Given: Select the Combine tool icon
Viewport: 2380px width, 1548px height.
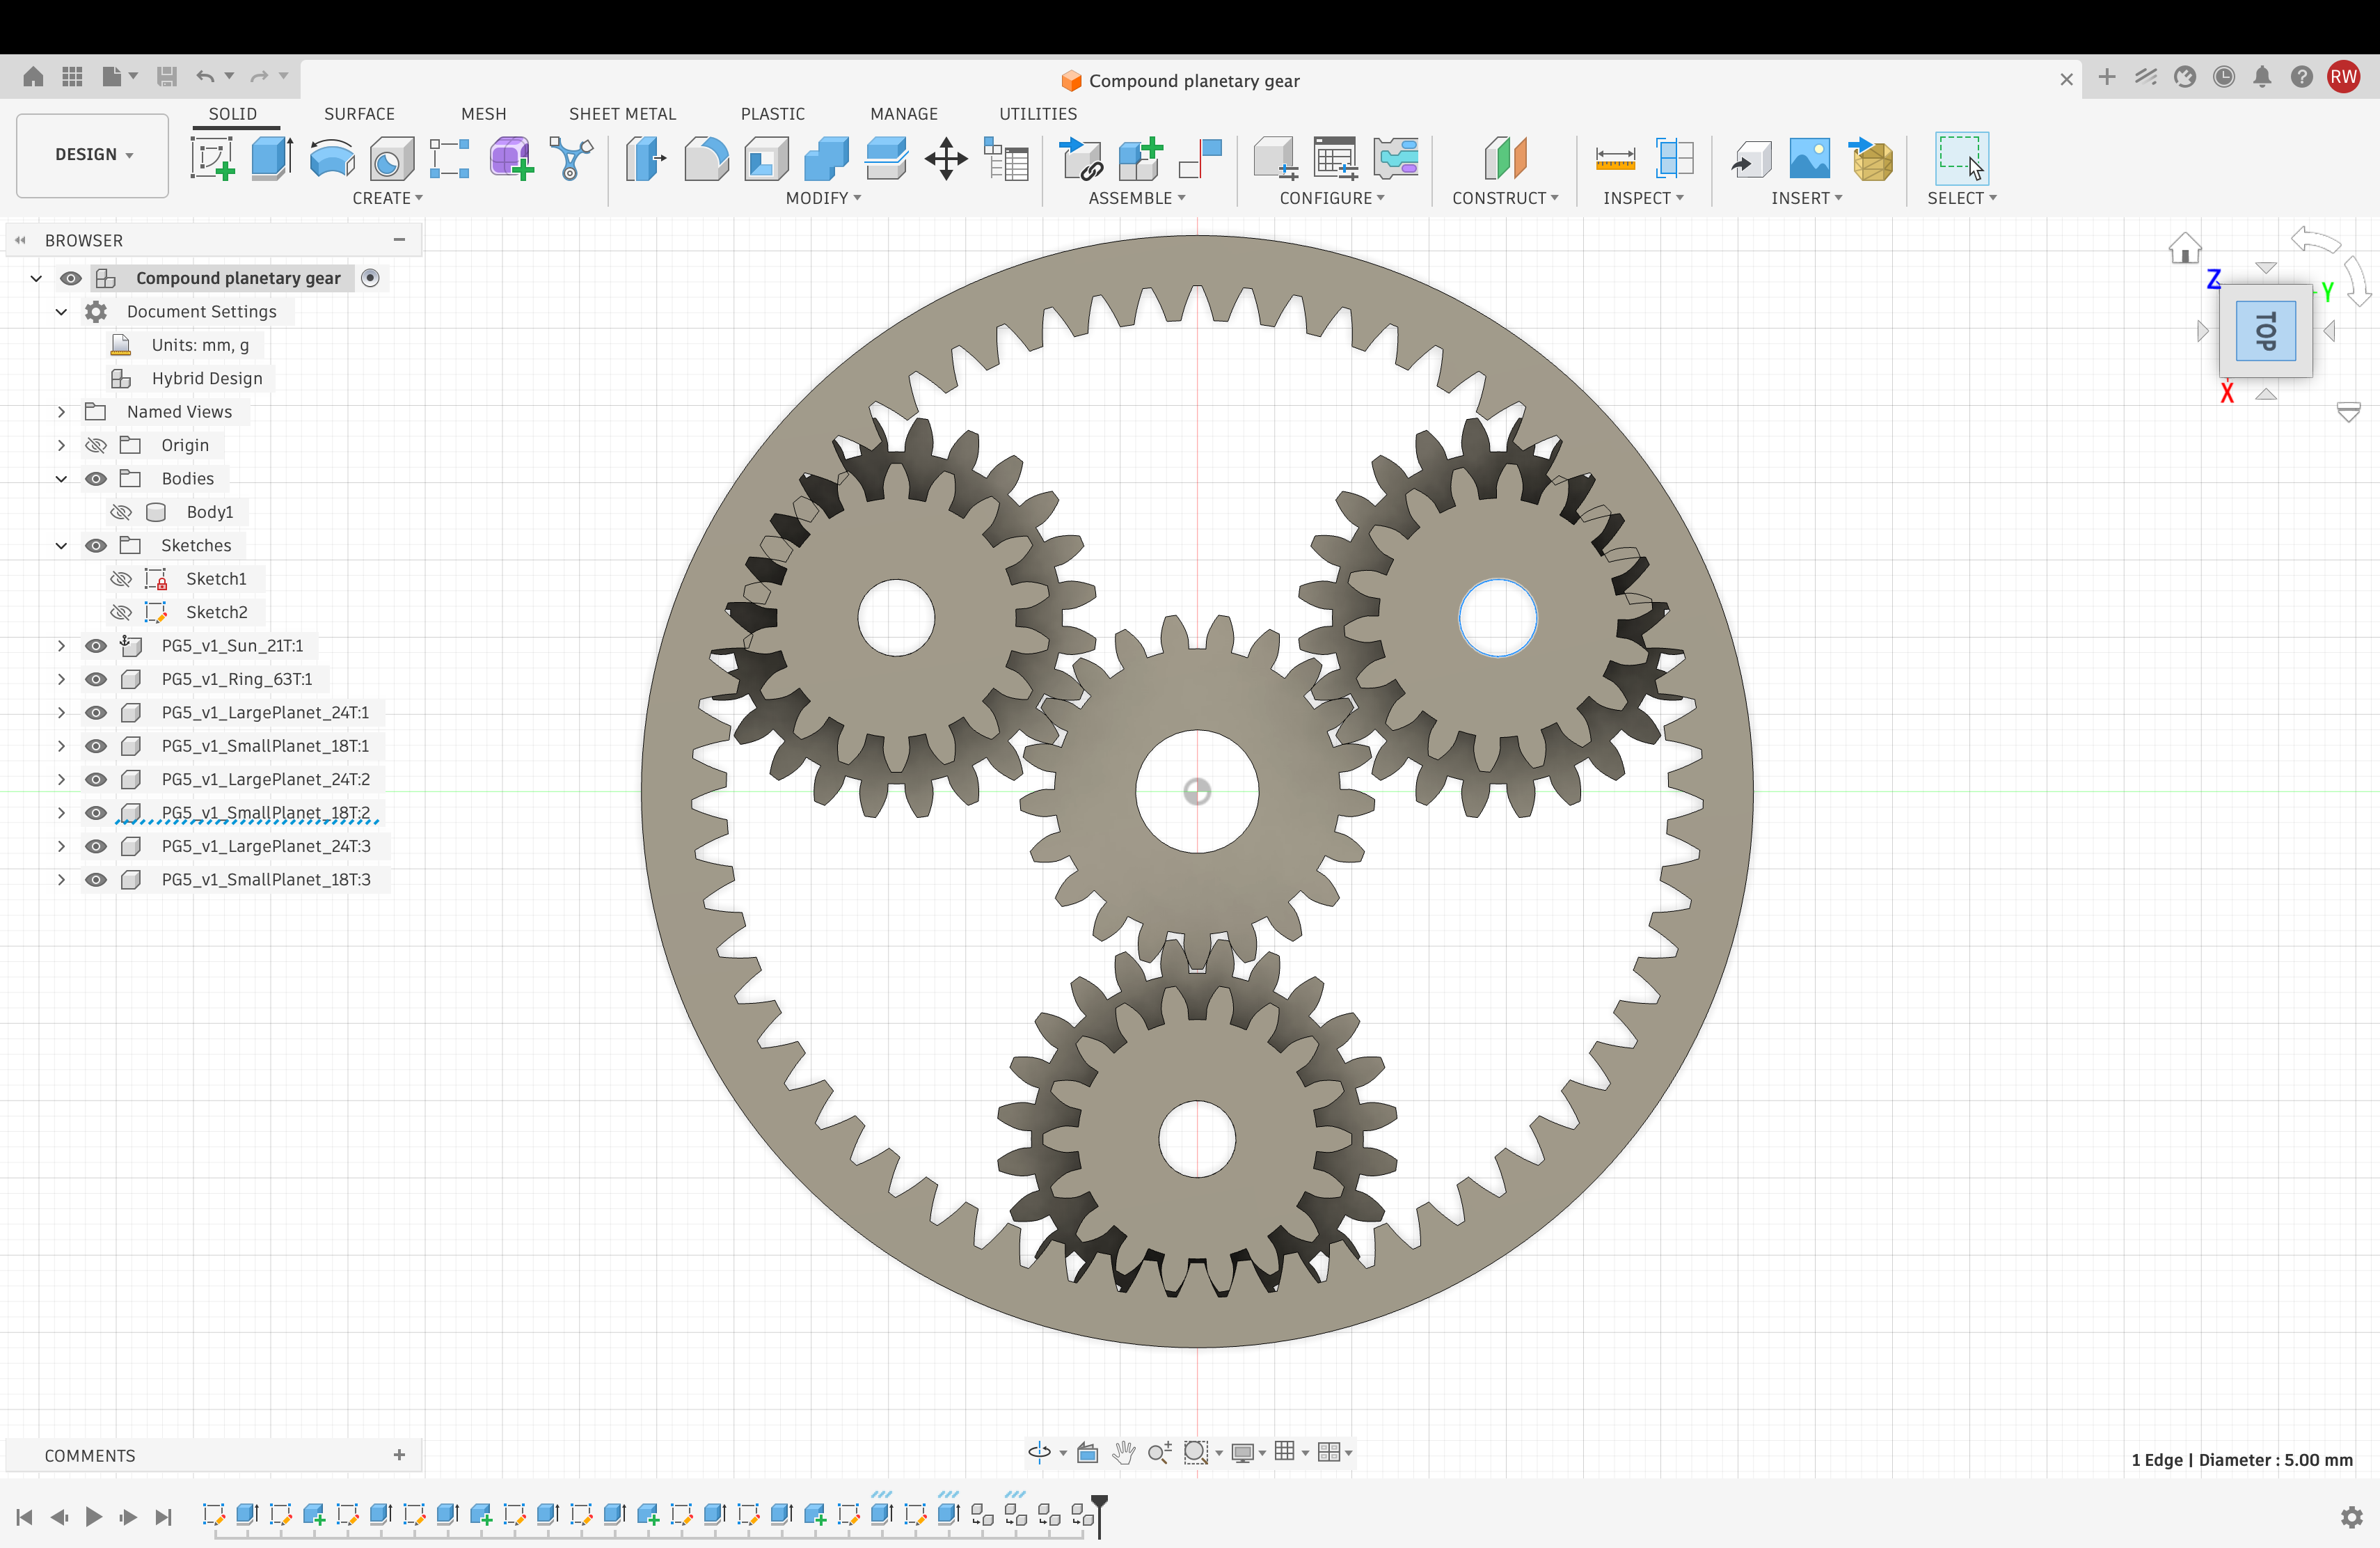Looking at the screenshot, I should pyautogui.click(x=826, y=159).
